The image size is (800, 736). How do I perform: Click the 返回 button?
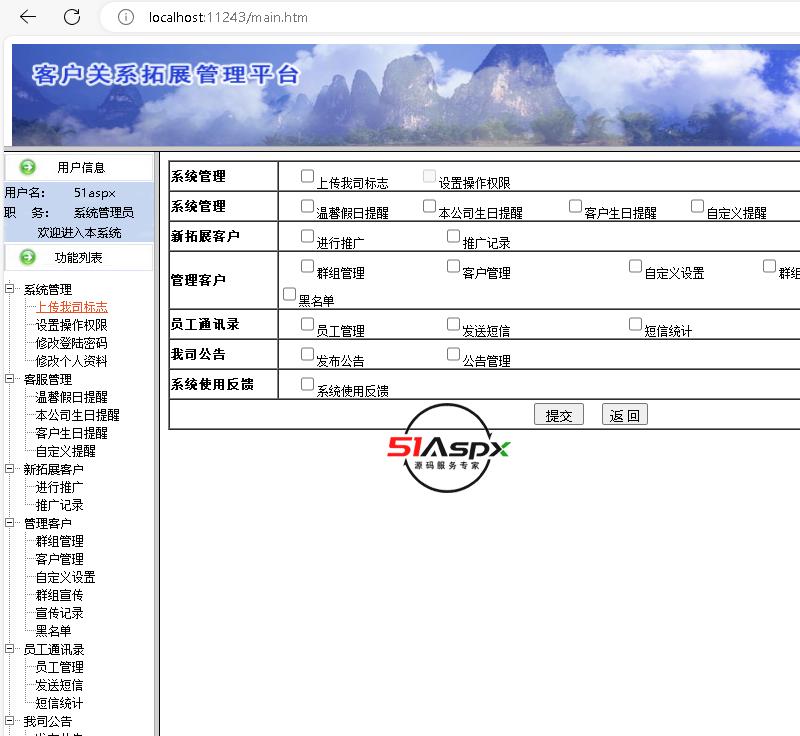(x=624, y=415)
